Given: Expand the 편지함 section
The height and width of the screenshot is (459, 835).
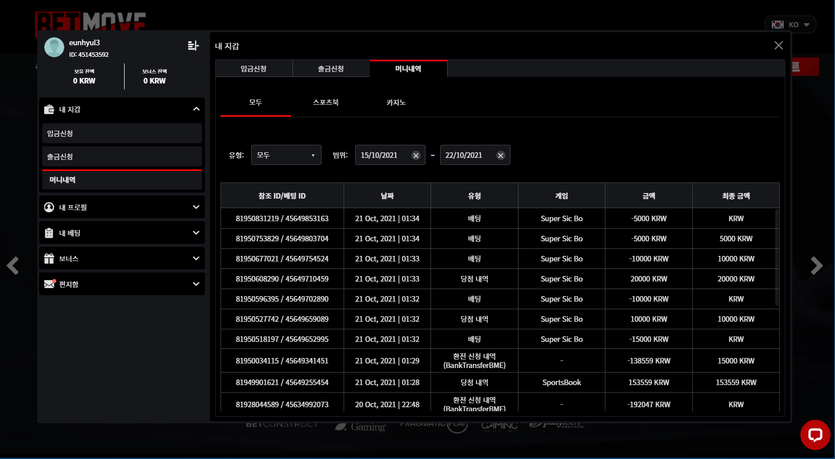Looking at the screenshot, I should tap(196, 284).
